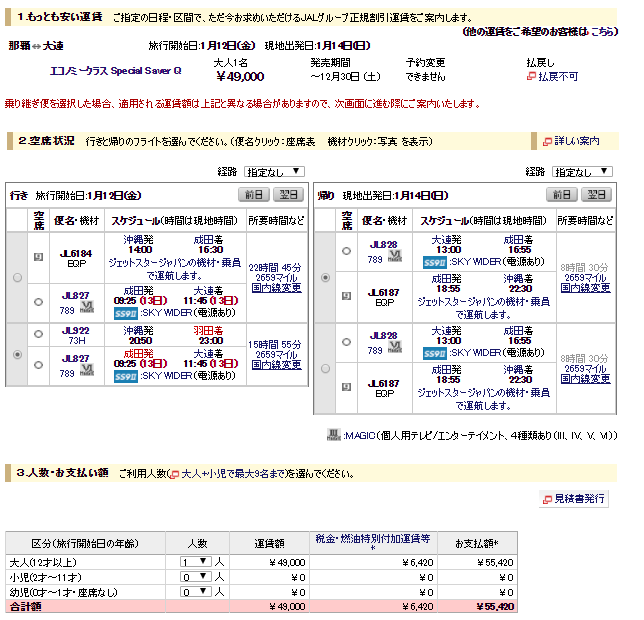This screenshot has height=620, width=644.
Task: Click SS9II seat icon in JL922 itinerary
Action: point(126,377)
